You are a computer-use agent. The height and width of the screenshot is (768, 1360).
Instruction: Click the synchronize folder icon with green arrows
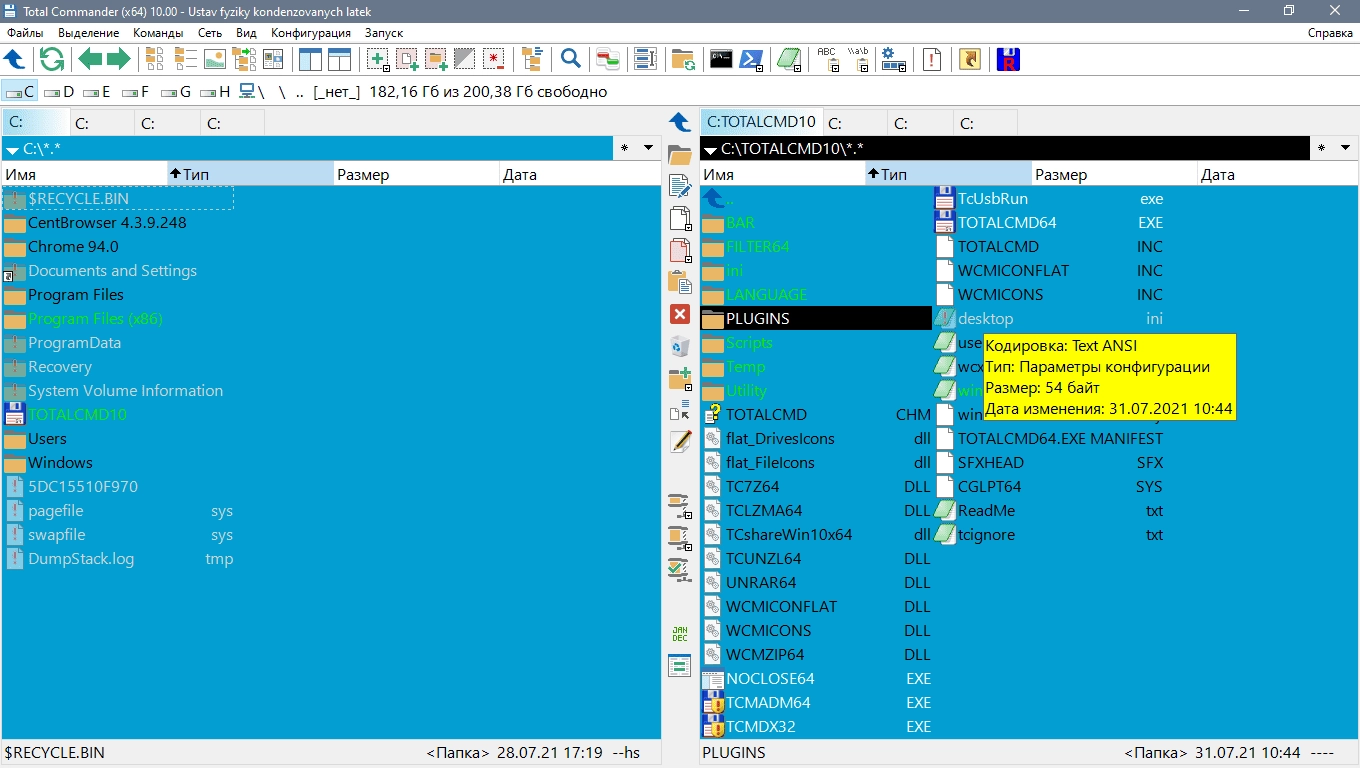pyautogui.click(x=683, y=59)
